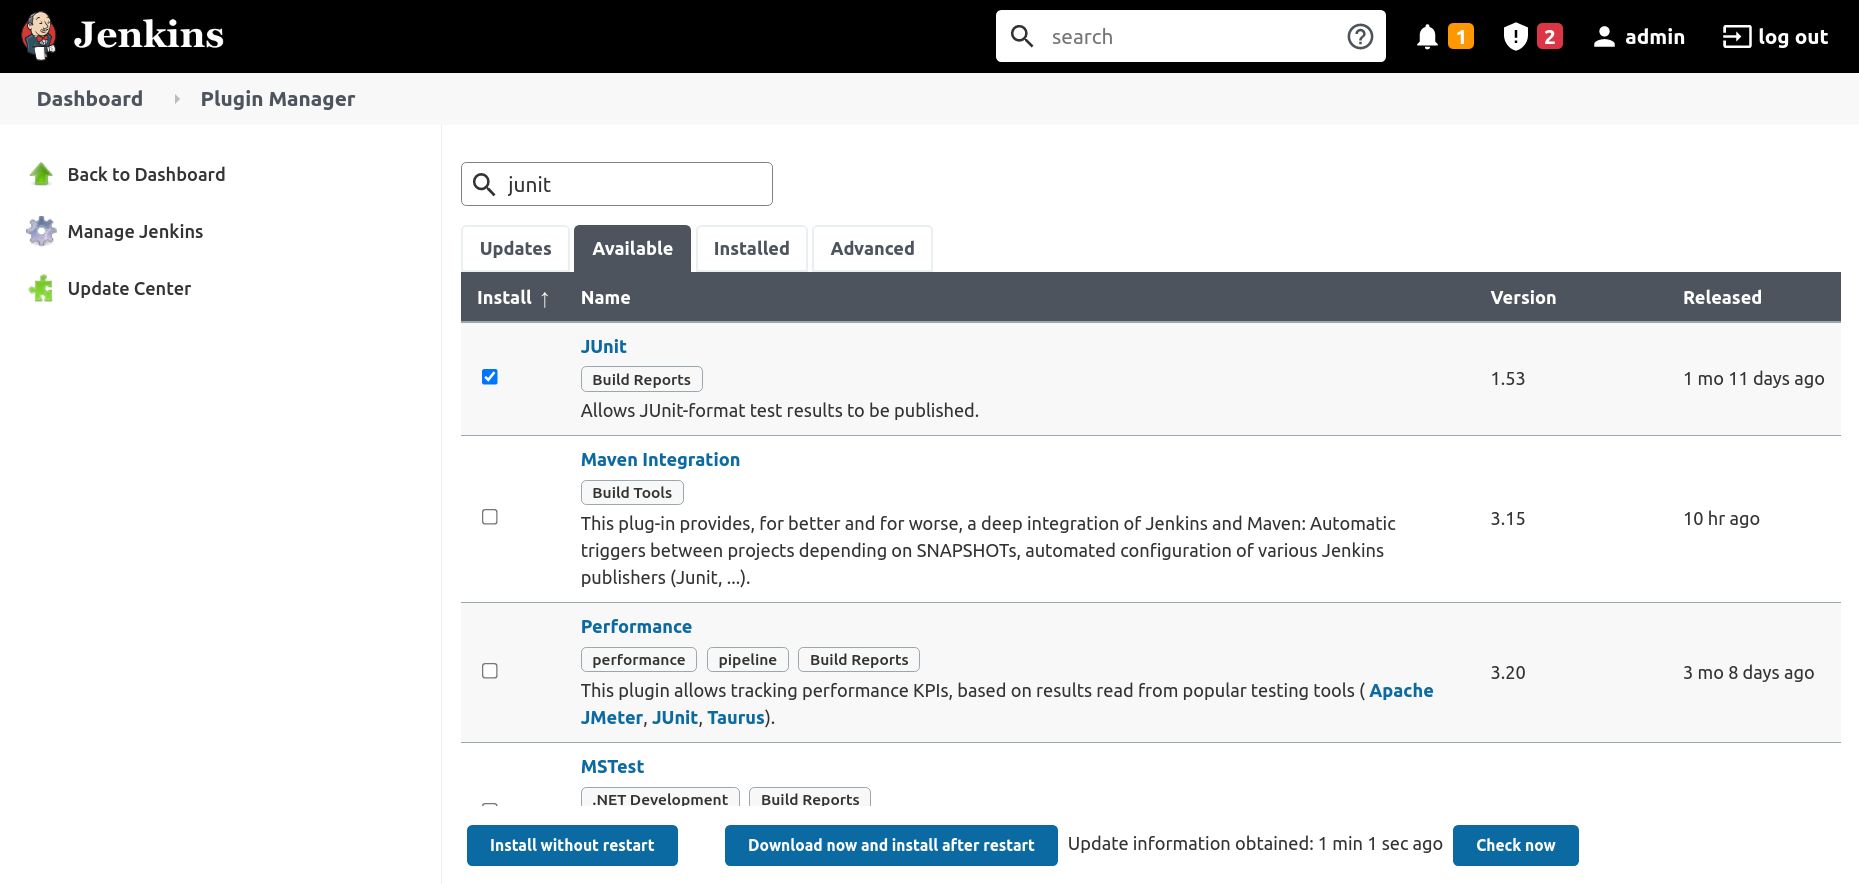
Task: Focus the junit plugin filter field
Action: 633,185
